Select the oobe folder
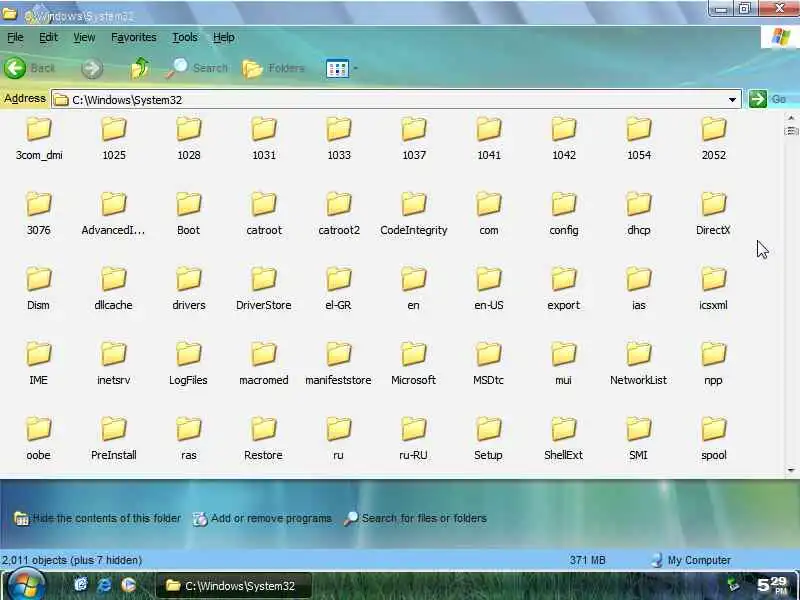 (38, 438)
